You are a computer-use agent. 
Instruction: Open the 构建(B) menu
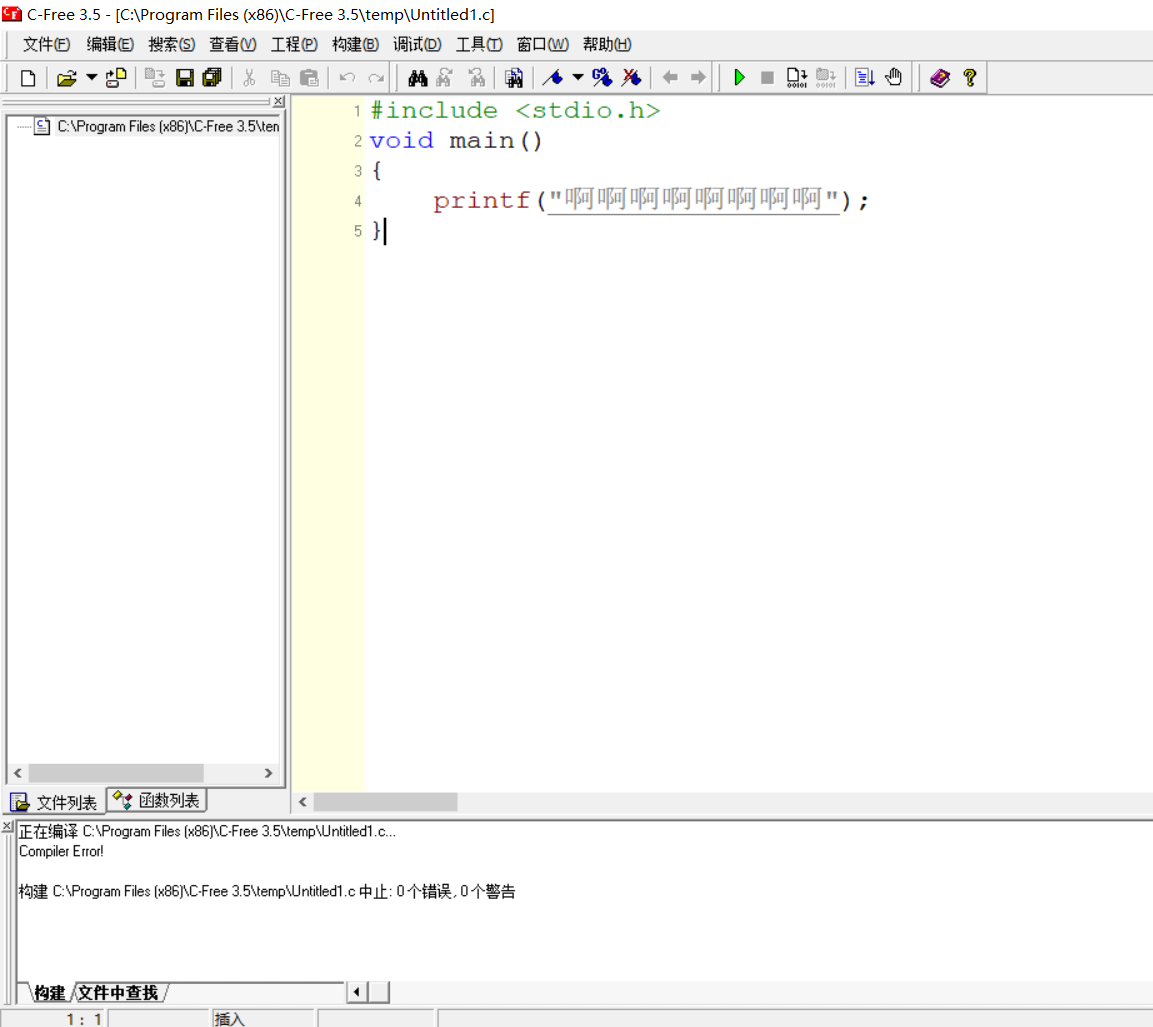pyautogui.click(x=355, y=45)
